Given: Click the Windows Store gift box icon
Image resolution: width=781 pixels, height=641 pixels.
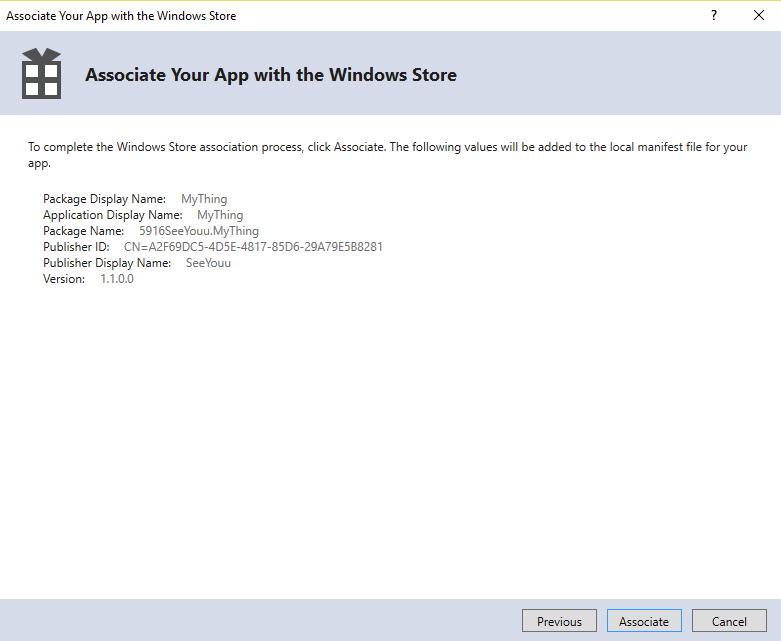Looking at the screenshot, I should tap(41, 73).
